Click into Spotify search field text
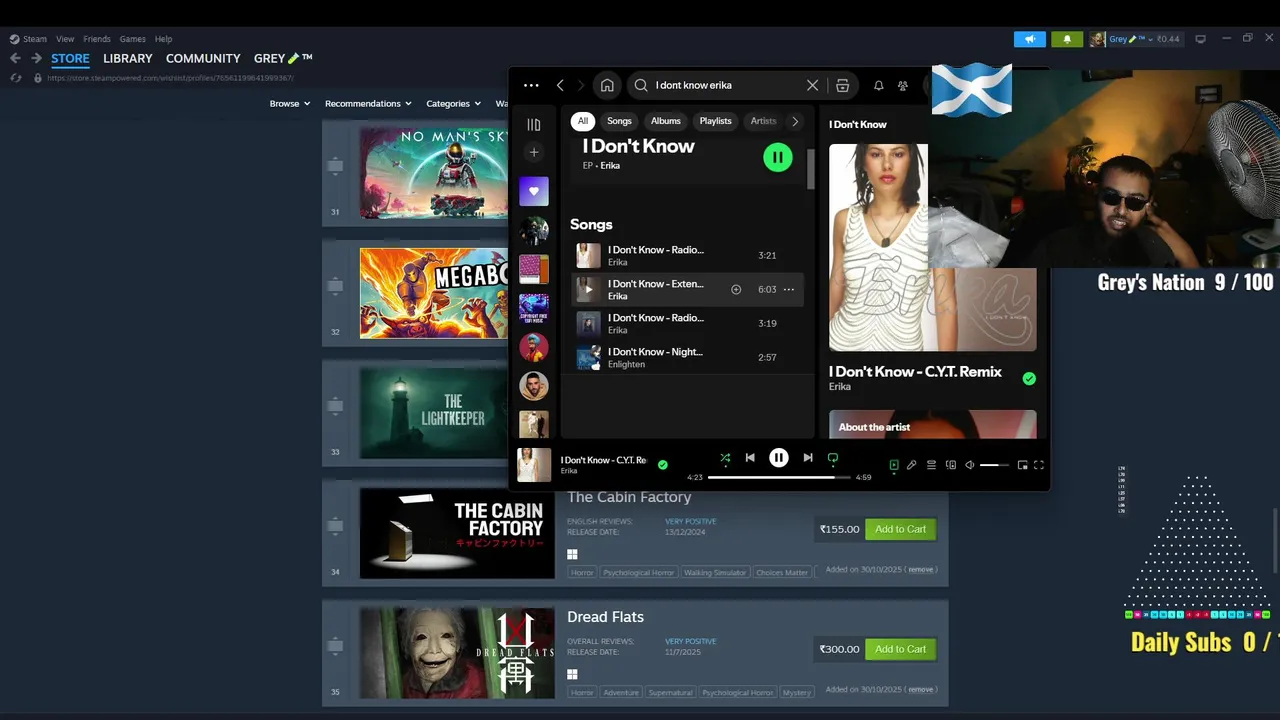 coord(694,85)
